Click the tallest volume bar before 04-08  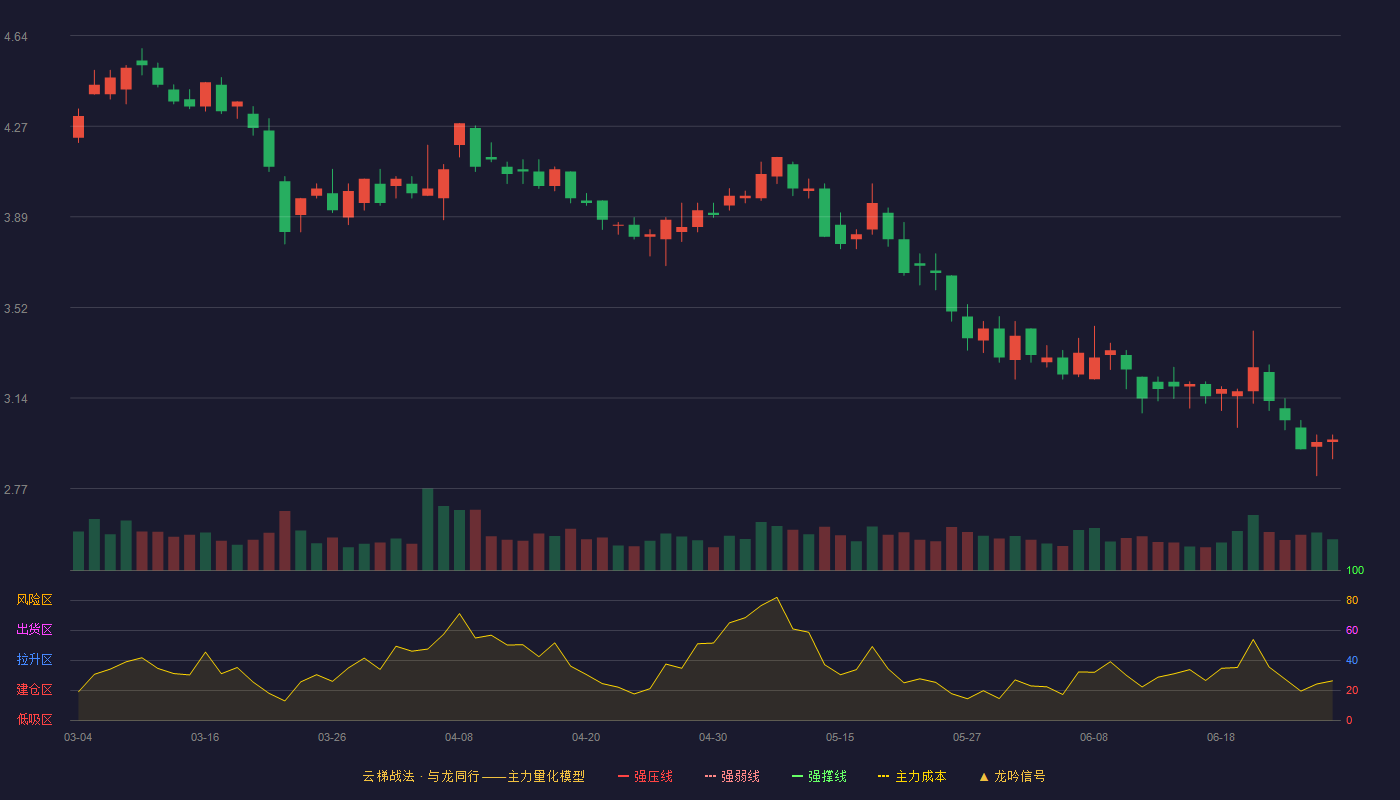point(428,529)
